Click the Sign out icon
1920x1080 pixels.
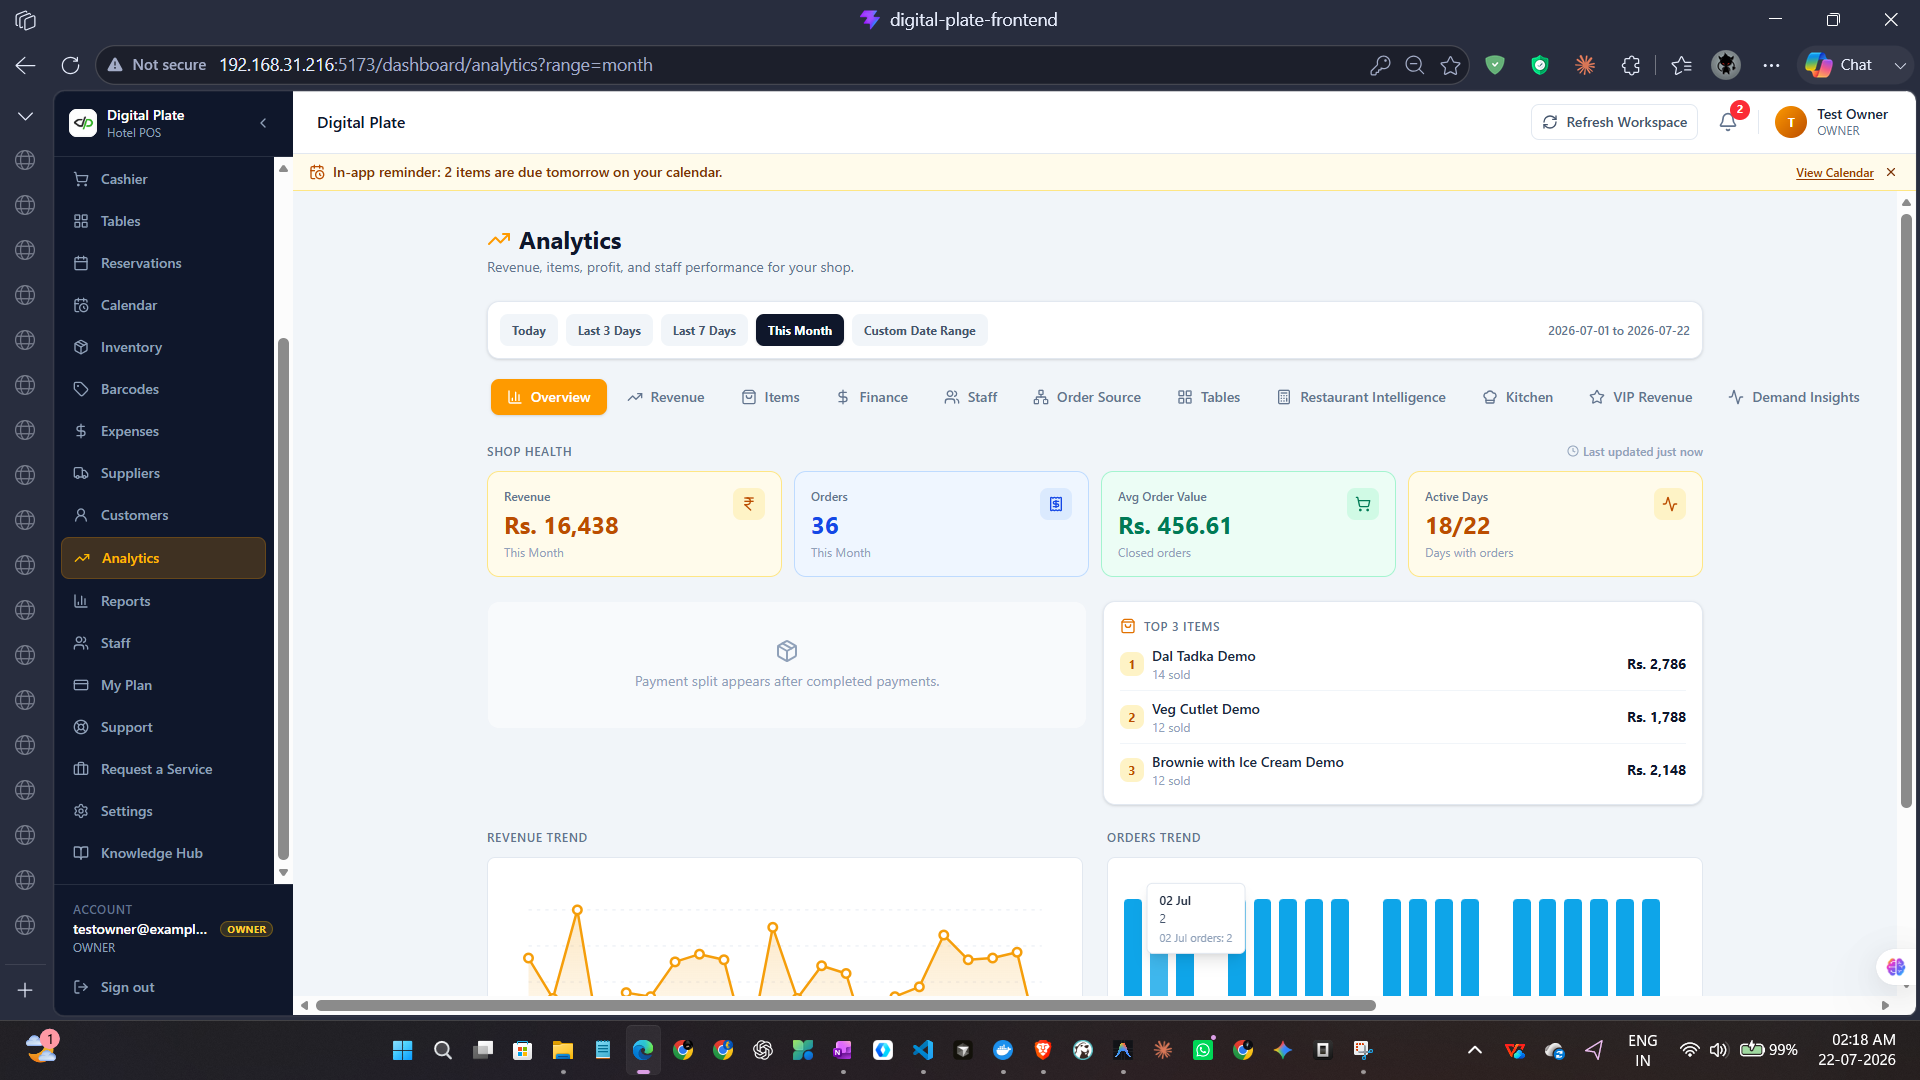81,987
